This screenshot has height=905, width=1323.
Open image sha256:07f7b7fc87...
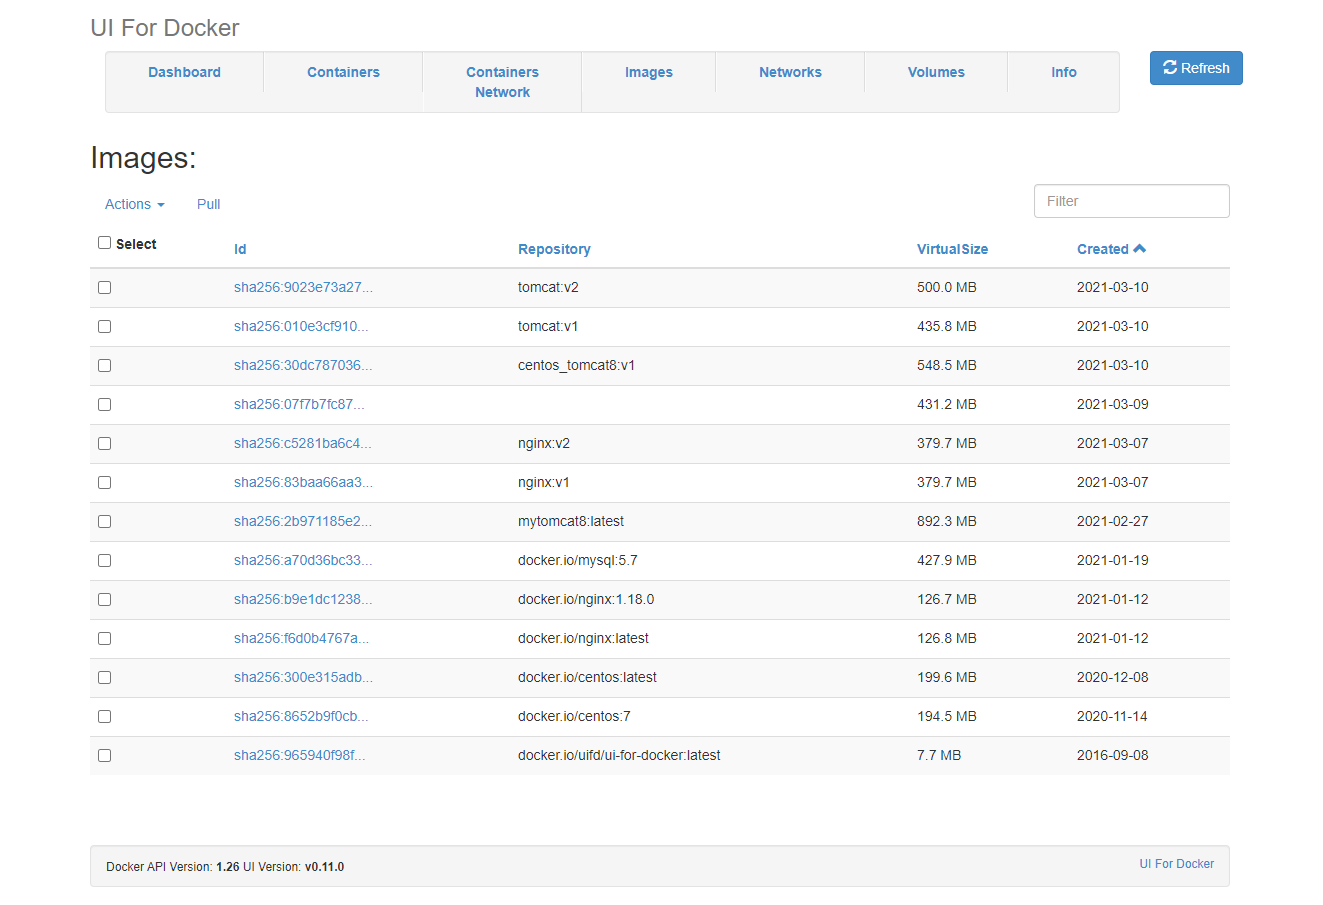tap(299, 404)
